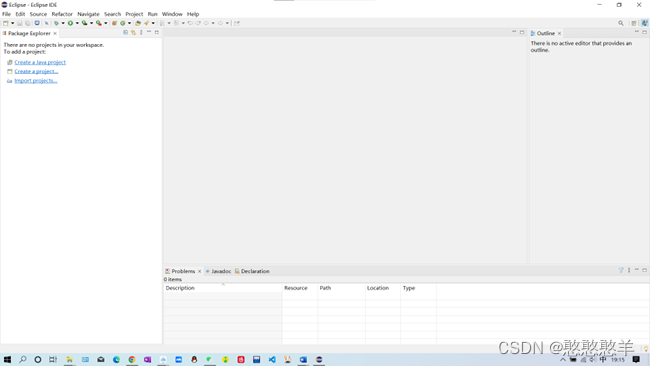Click the Windows Start button
650x366 pixels.
coord(7,359)
